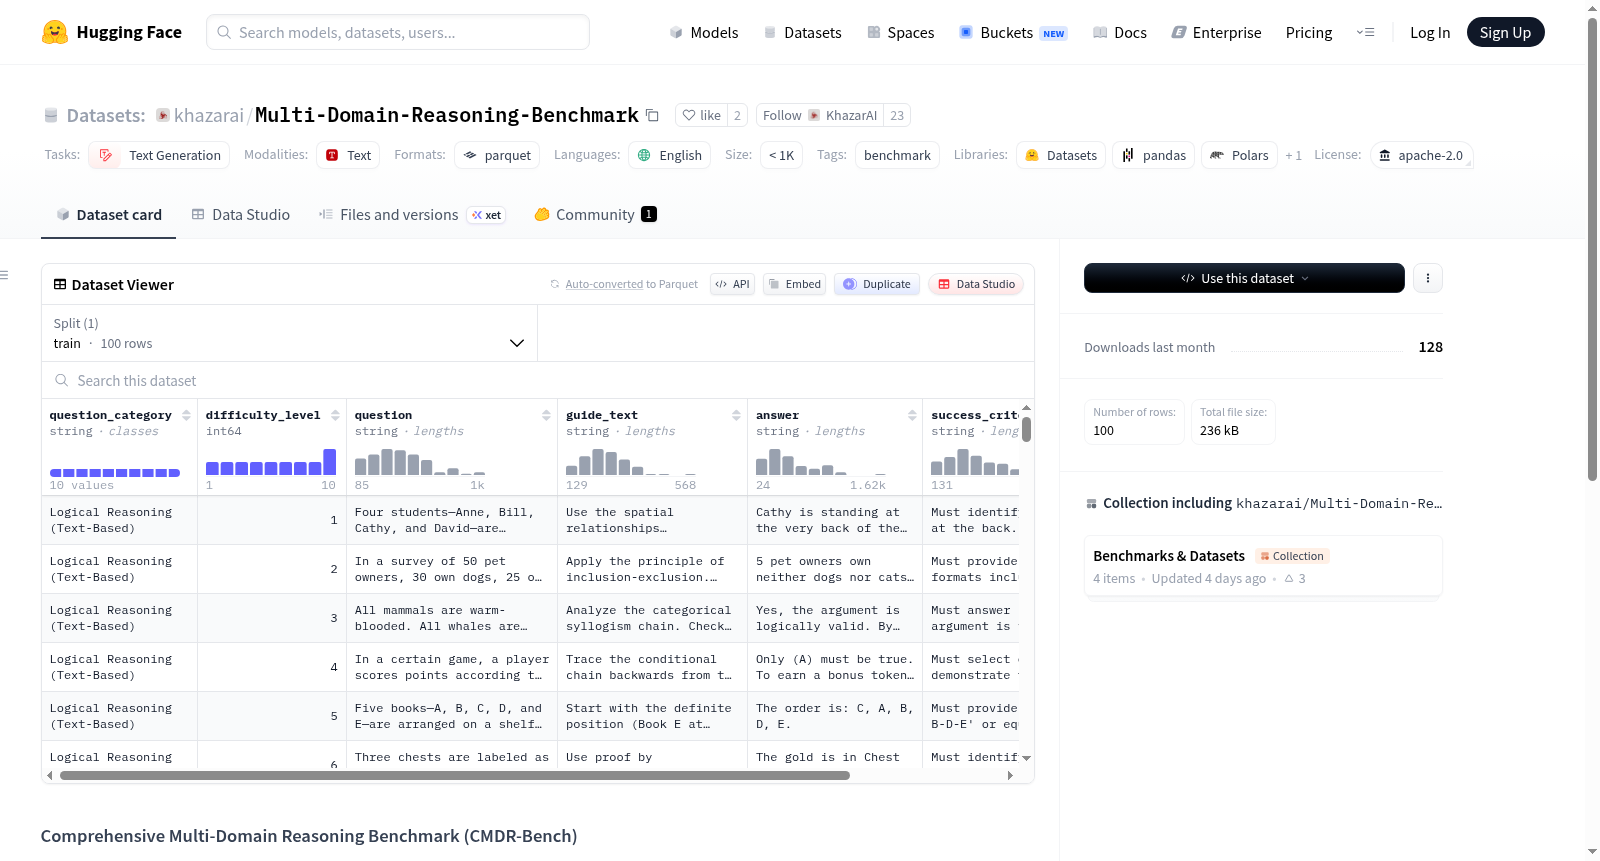Viewport: 1600px width, 861px height.
Task: Click the API button in viewer
Action: (x=732, y=284)
